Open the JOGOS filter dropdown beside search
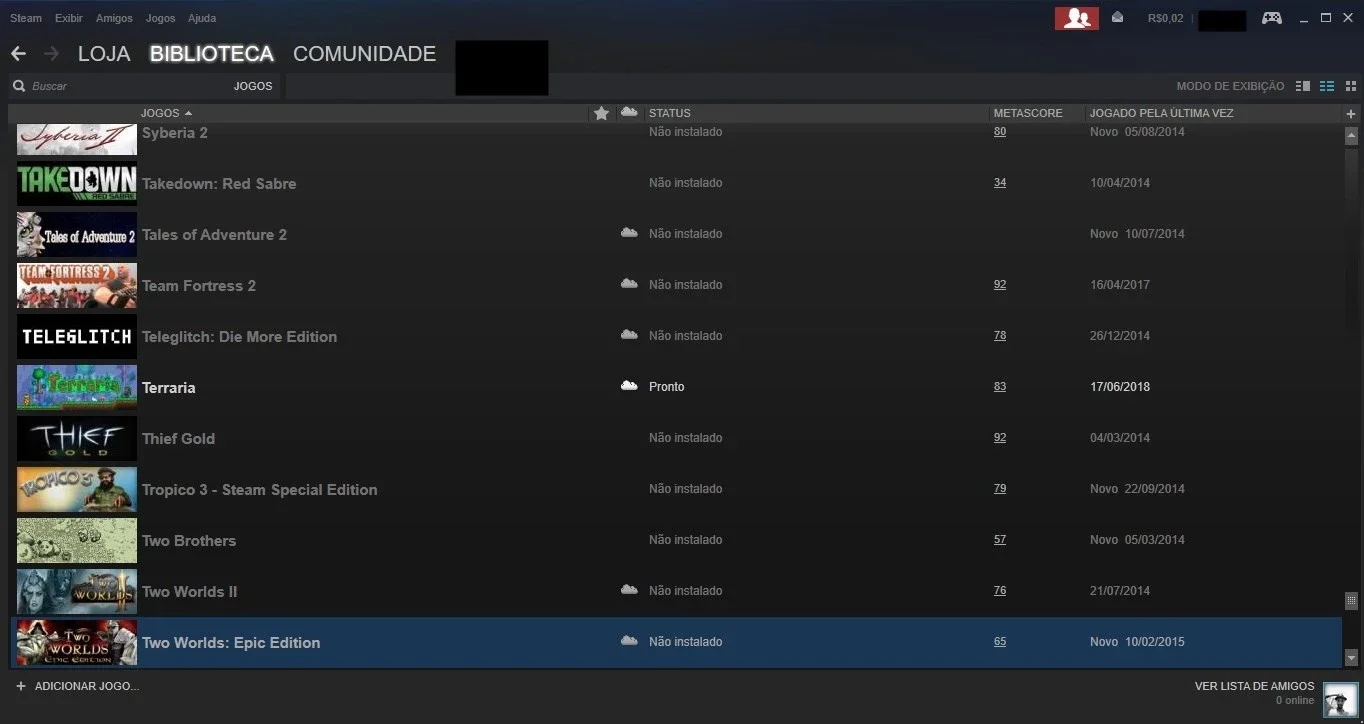The image size is (1364, 724). [253, 86]
